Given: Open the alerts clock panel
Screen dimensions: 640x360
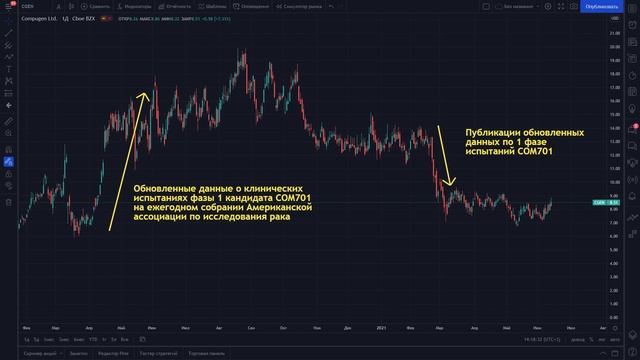Looking at the screenshot, I should [632, 25].
